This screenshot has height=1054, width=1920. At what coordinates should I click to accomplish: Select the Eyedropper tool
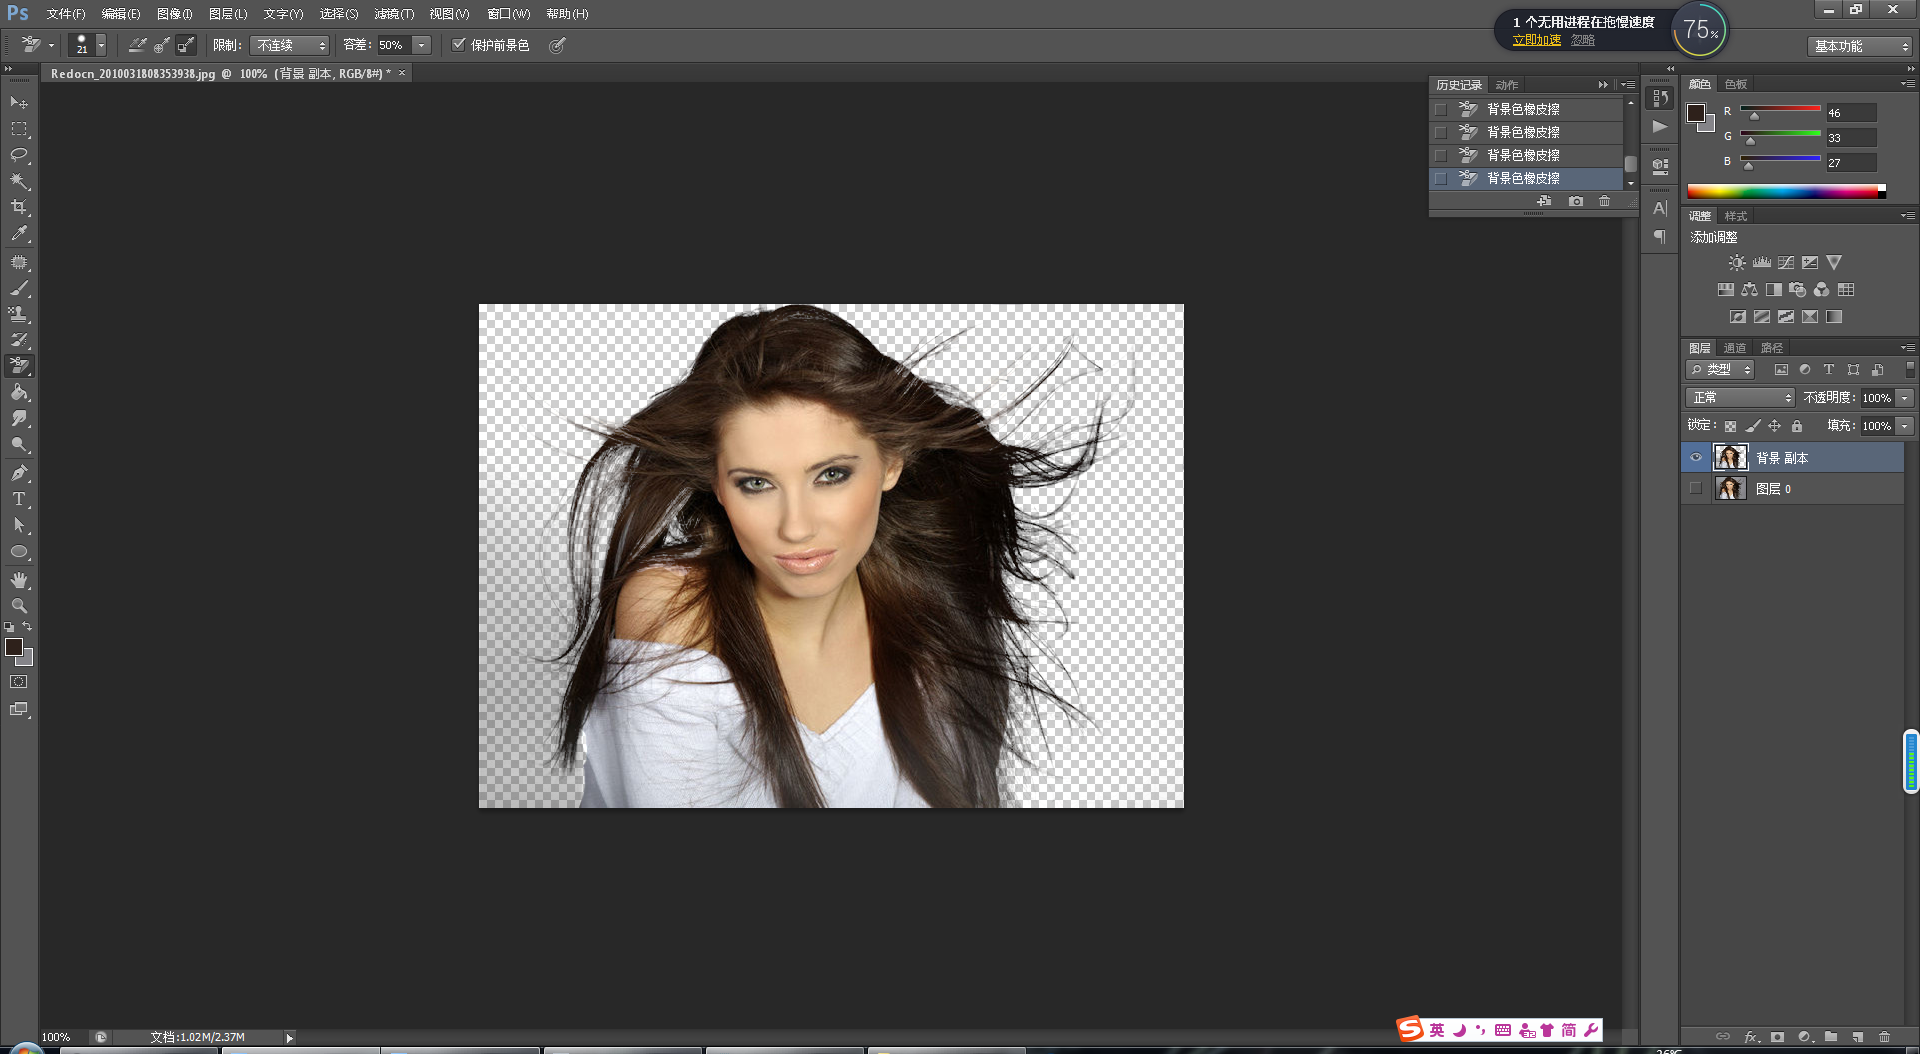[x=19, y=234]
